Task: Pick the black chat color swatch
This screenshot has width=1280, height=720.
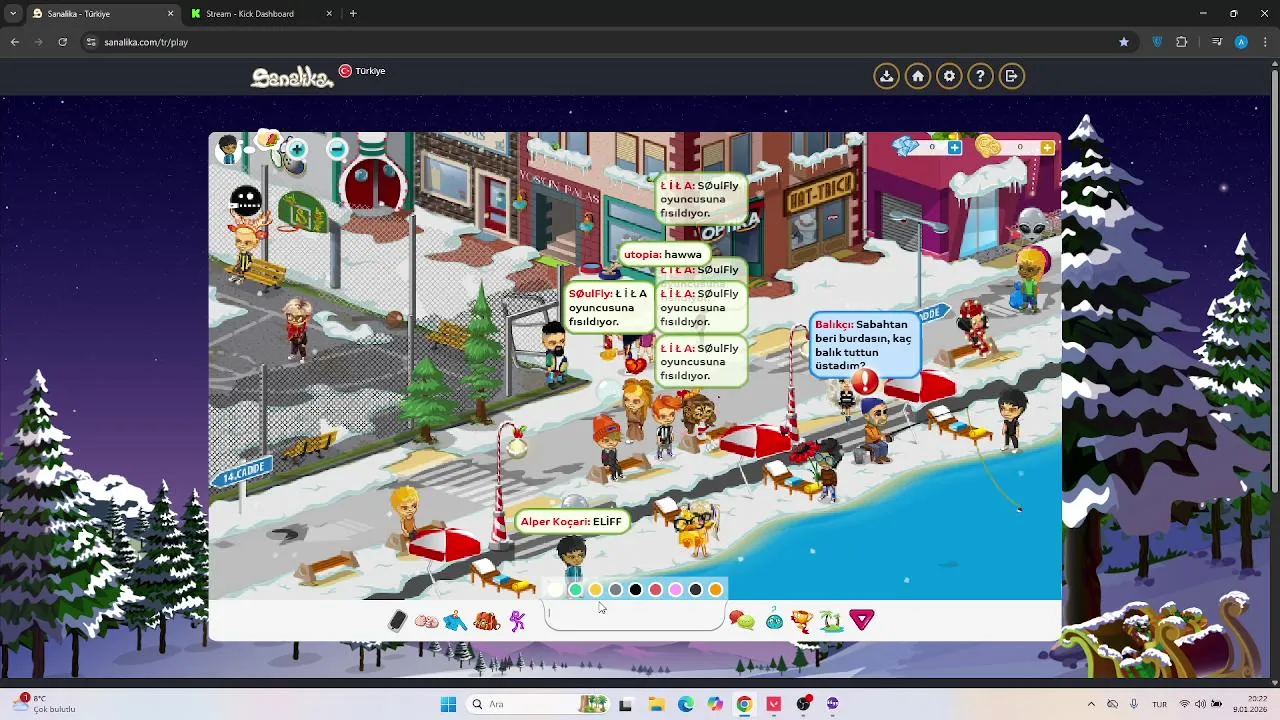Action: (x=635, y=590)
